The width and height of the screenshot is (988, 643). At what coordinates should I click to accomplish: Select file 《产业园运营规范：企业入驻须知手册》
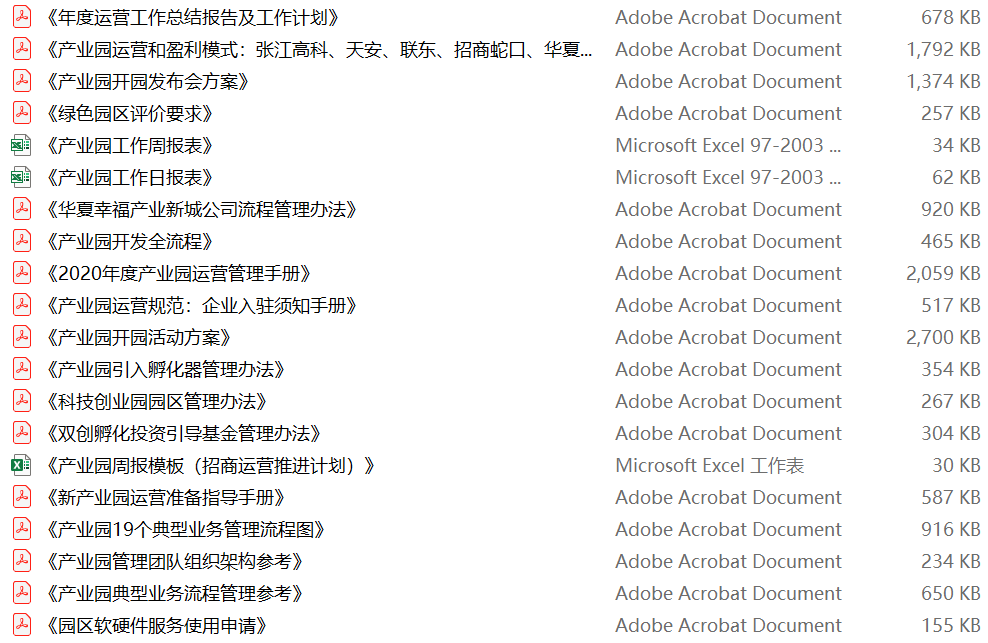201,306
